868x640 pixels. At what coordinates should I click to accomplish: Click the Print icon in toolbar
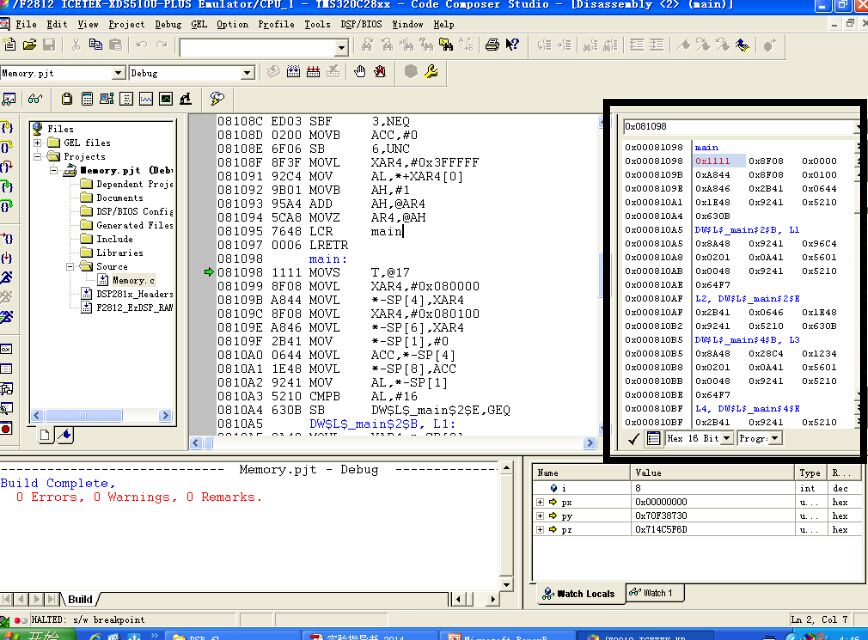[x=492, y=45]
